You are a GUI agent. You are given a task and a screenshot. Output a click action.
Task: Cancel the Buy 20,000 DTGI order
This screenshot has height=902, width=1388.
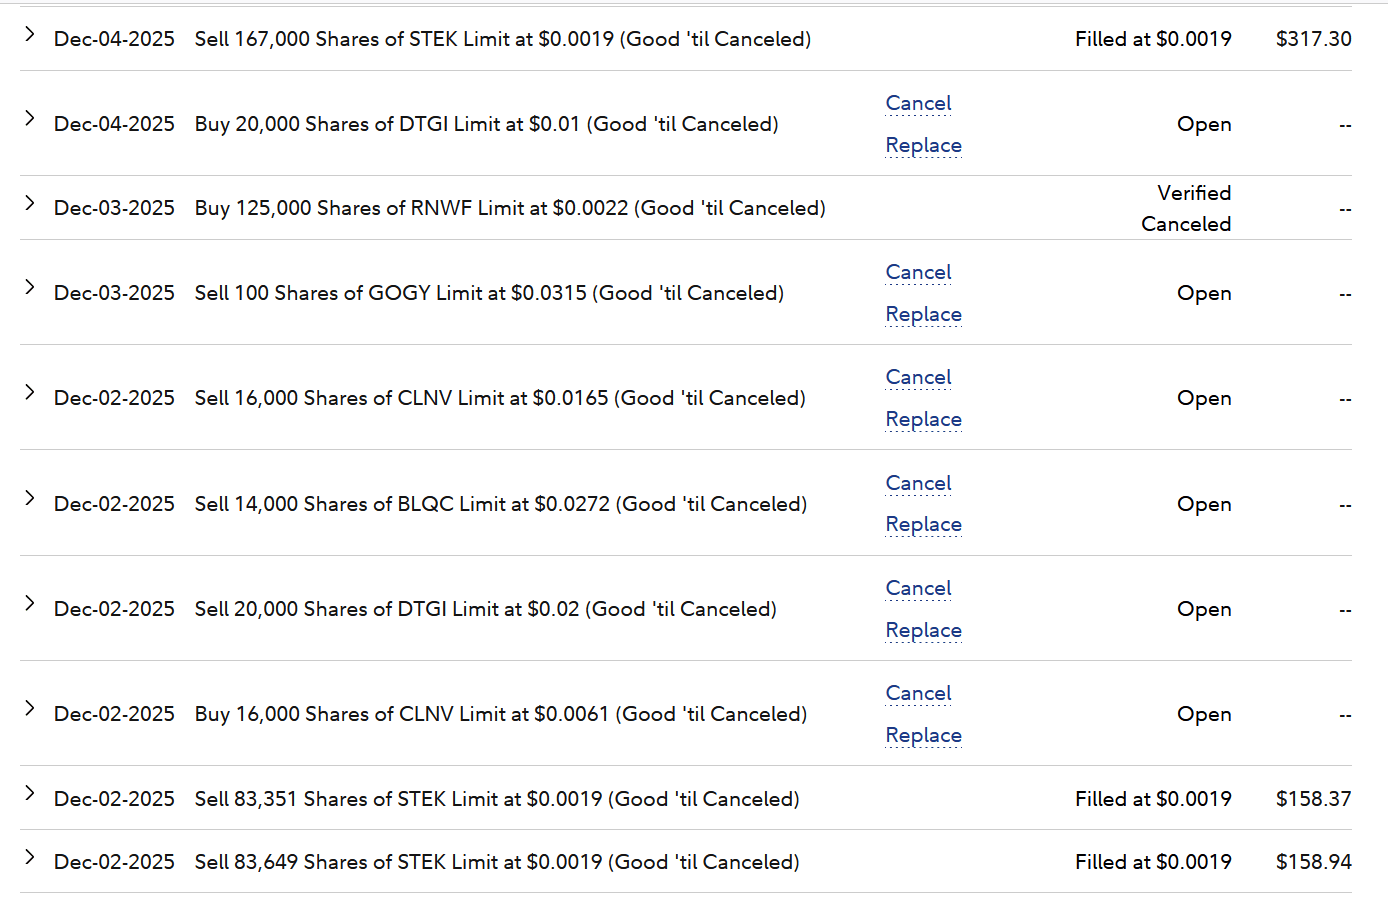point(918,103)
